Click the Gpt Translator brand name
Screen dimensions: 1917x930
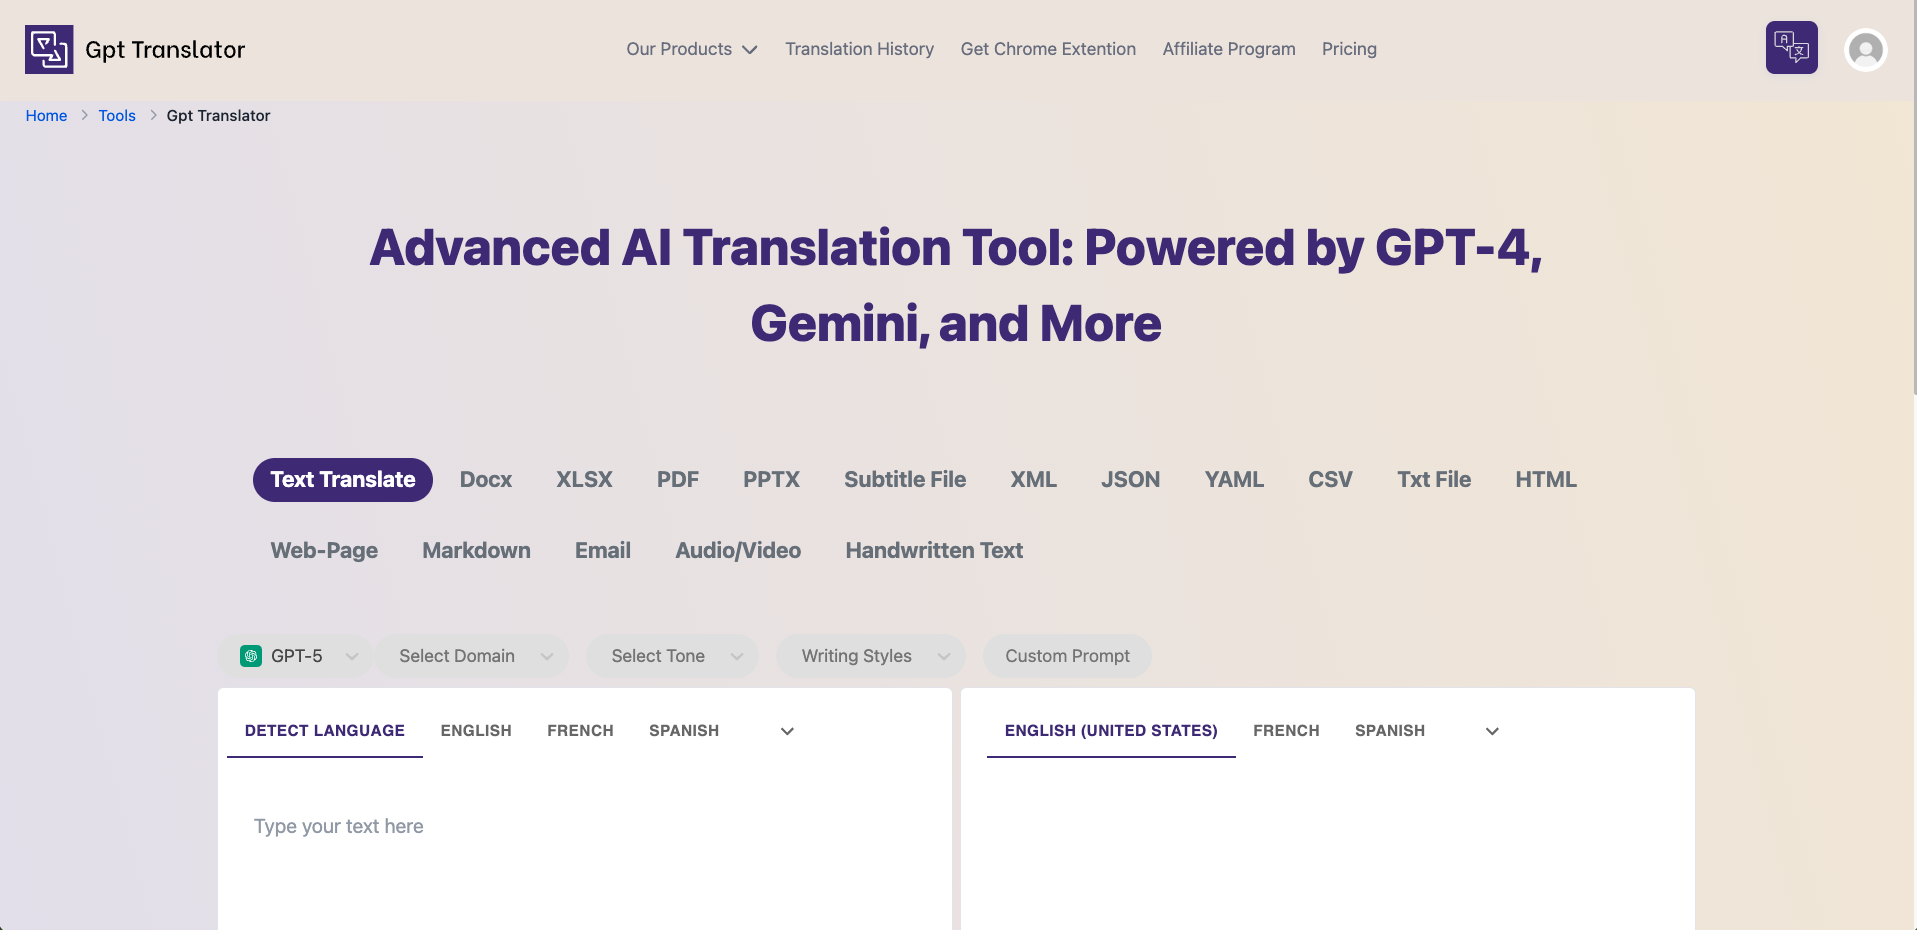tap(165, 50)
